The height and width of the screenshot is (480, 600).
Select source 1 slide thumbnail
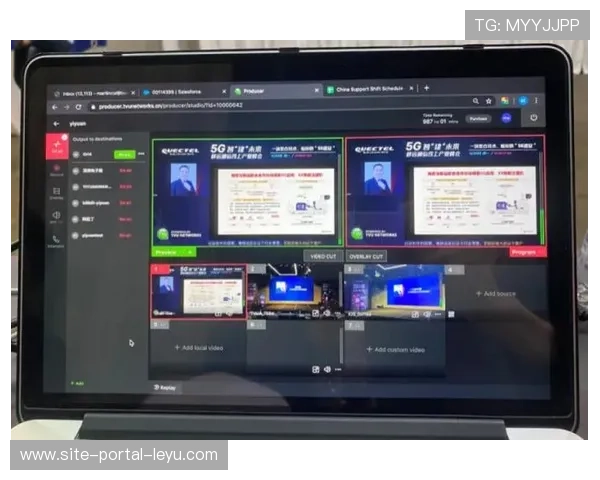[x=198, y=292]
